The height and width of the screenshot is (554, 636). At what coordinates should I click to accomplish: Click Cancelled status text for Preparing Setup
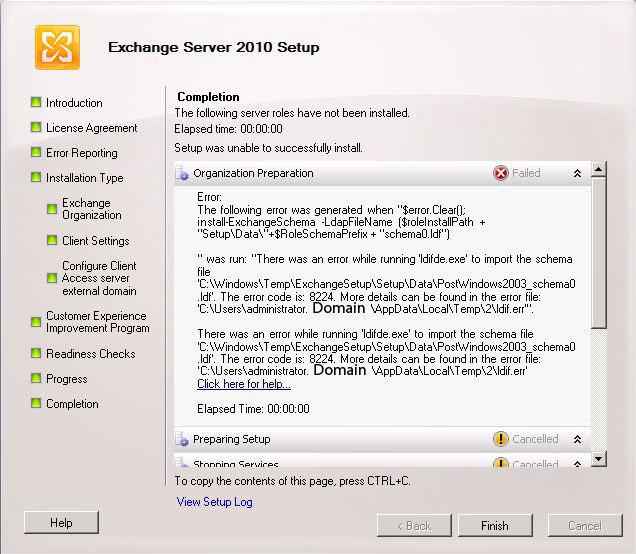[535, 439]
